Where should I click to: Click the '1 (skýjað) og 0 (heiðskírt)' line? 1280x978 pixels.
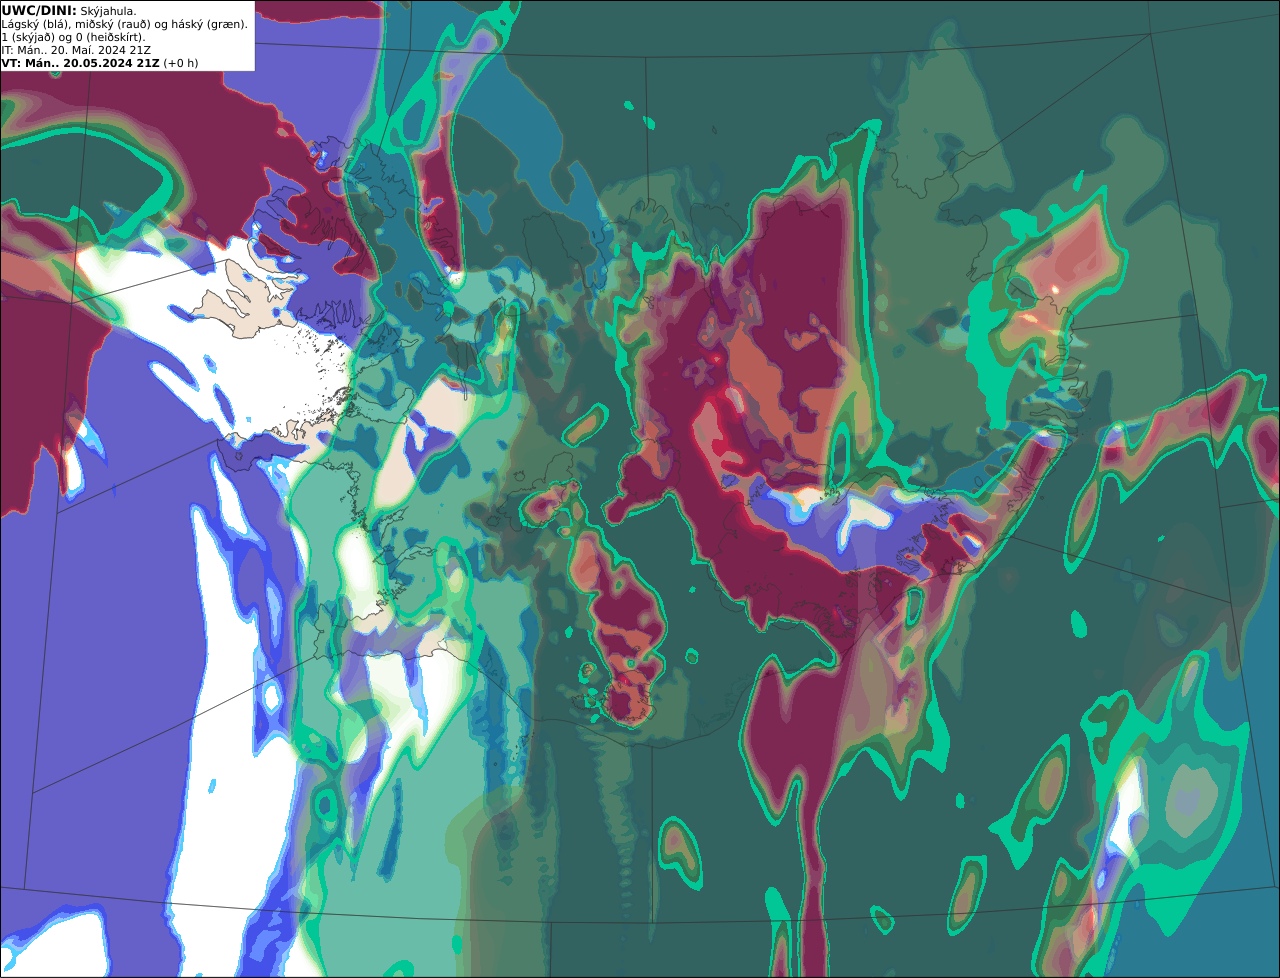[73, 37]
